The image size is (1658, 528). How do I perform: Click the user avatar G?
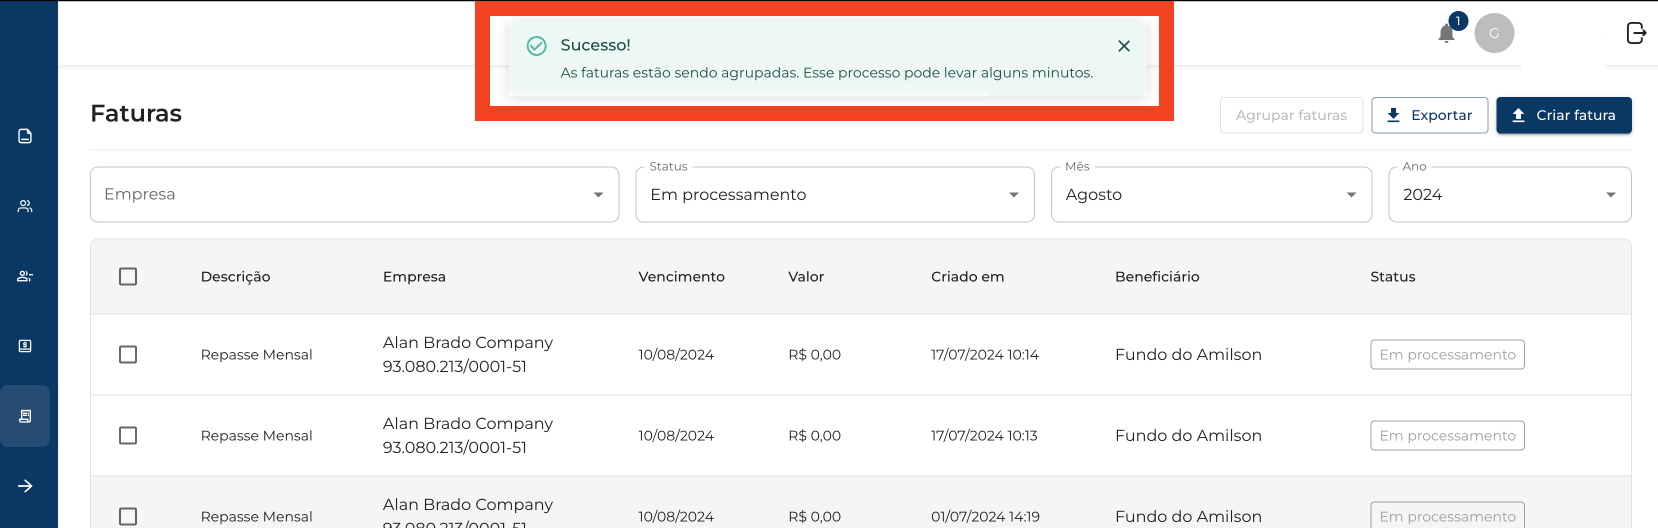tap(1494, 33)
